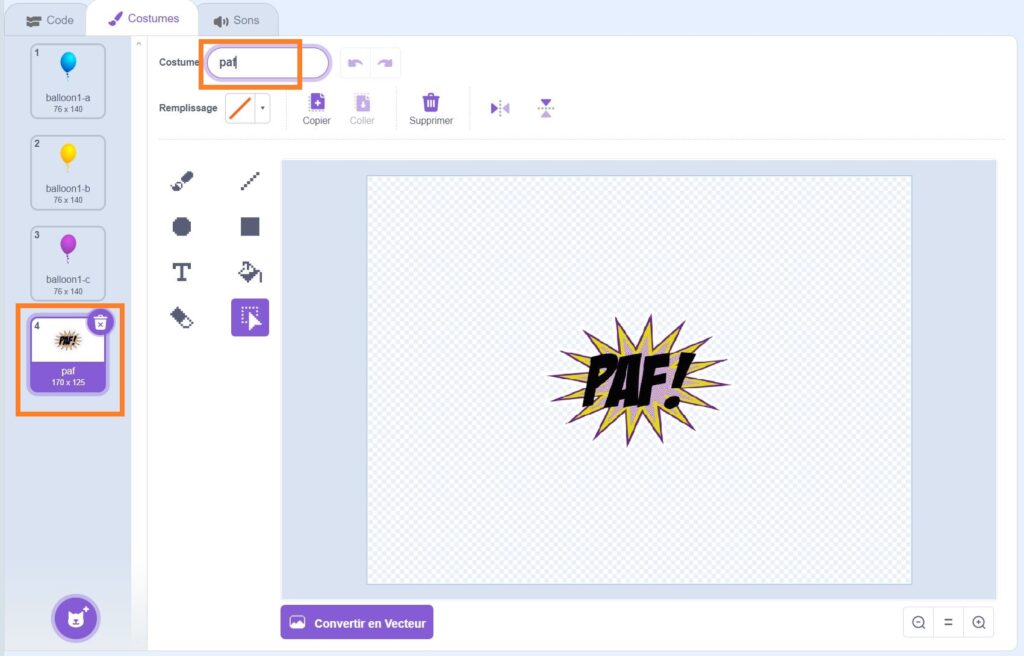Zoom out of the canvas
Image resolution: width=1024 pixels, height=656 pixels.
click(919, 622)
